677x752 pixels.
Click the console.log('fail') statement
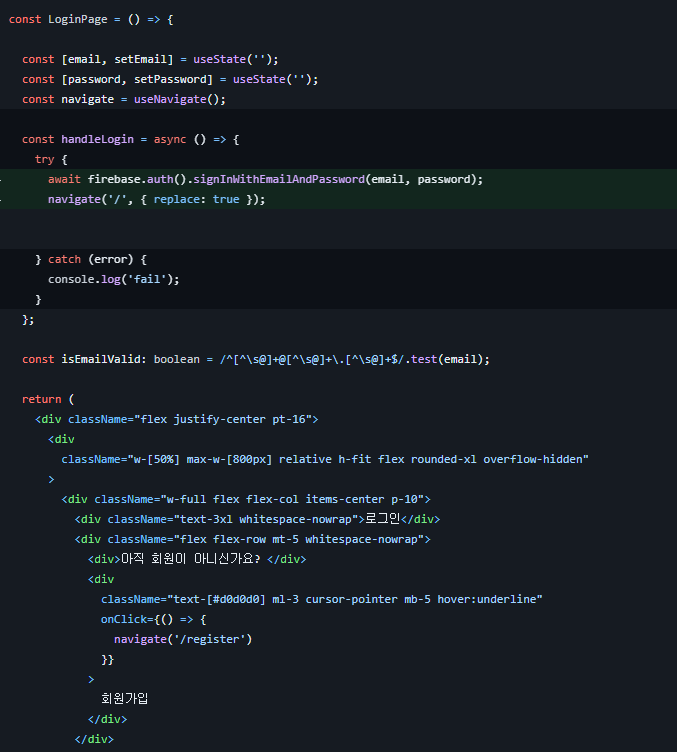pos(114,280)
